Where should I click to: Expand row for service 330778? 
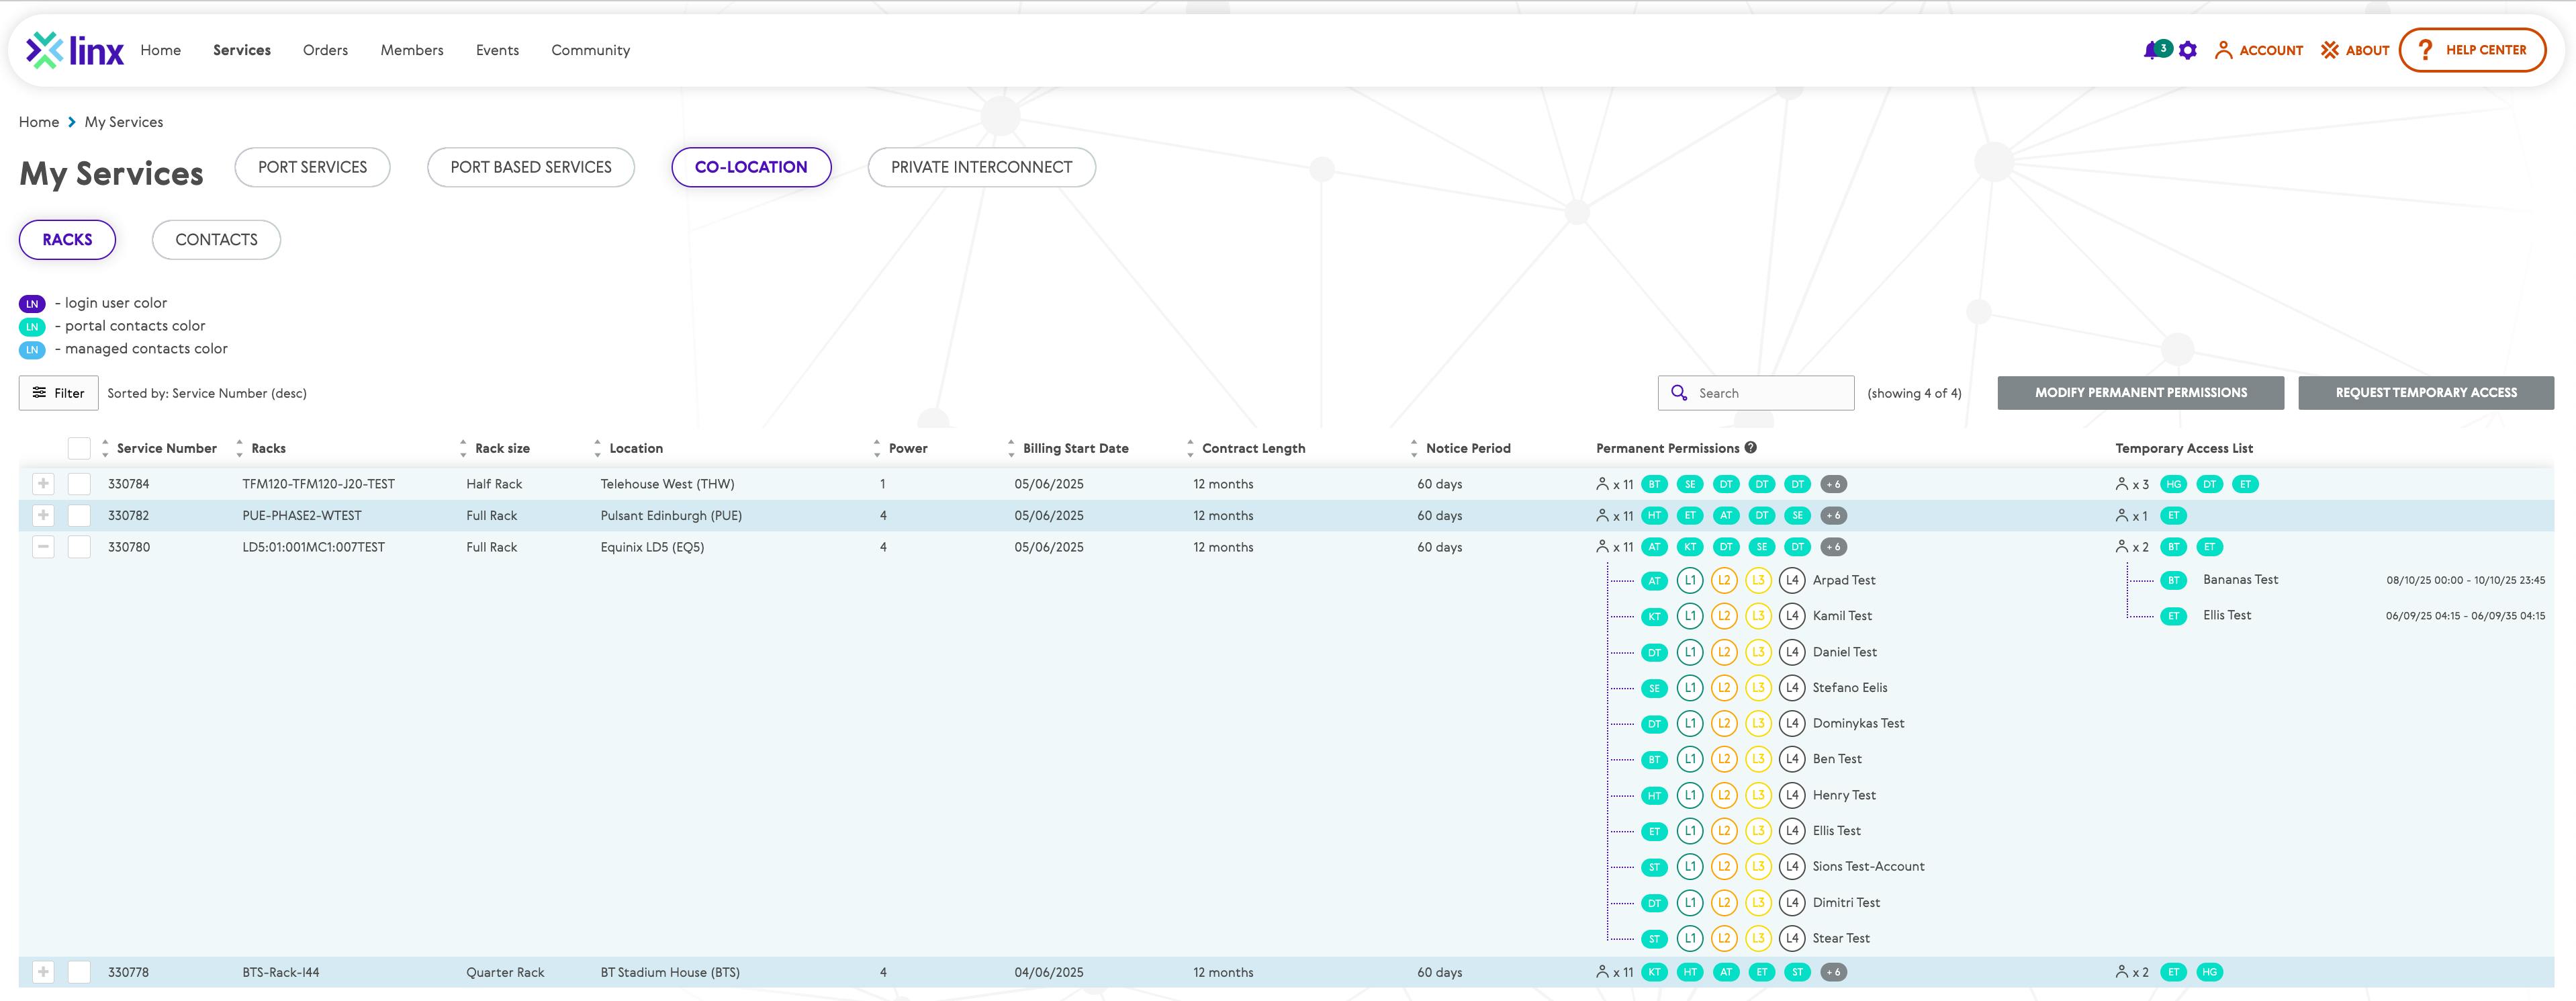pyautogui.click(x=43, y=972)
